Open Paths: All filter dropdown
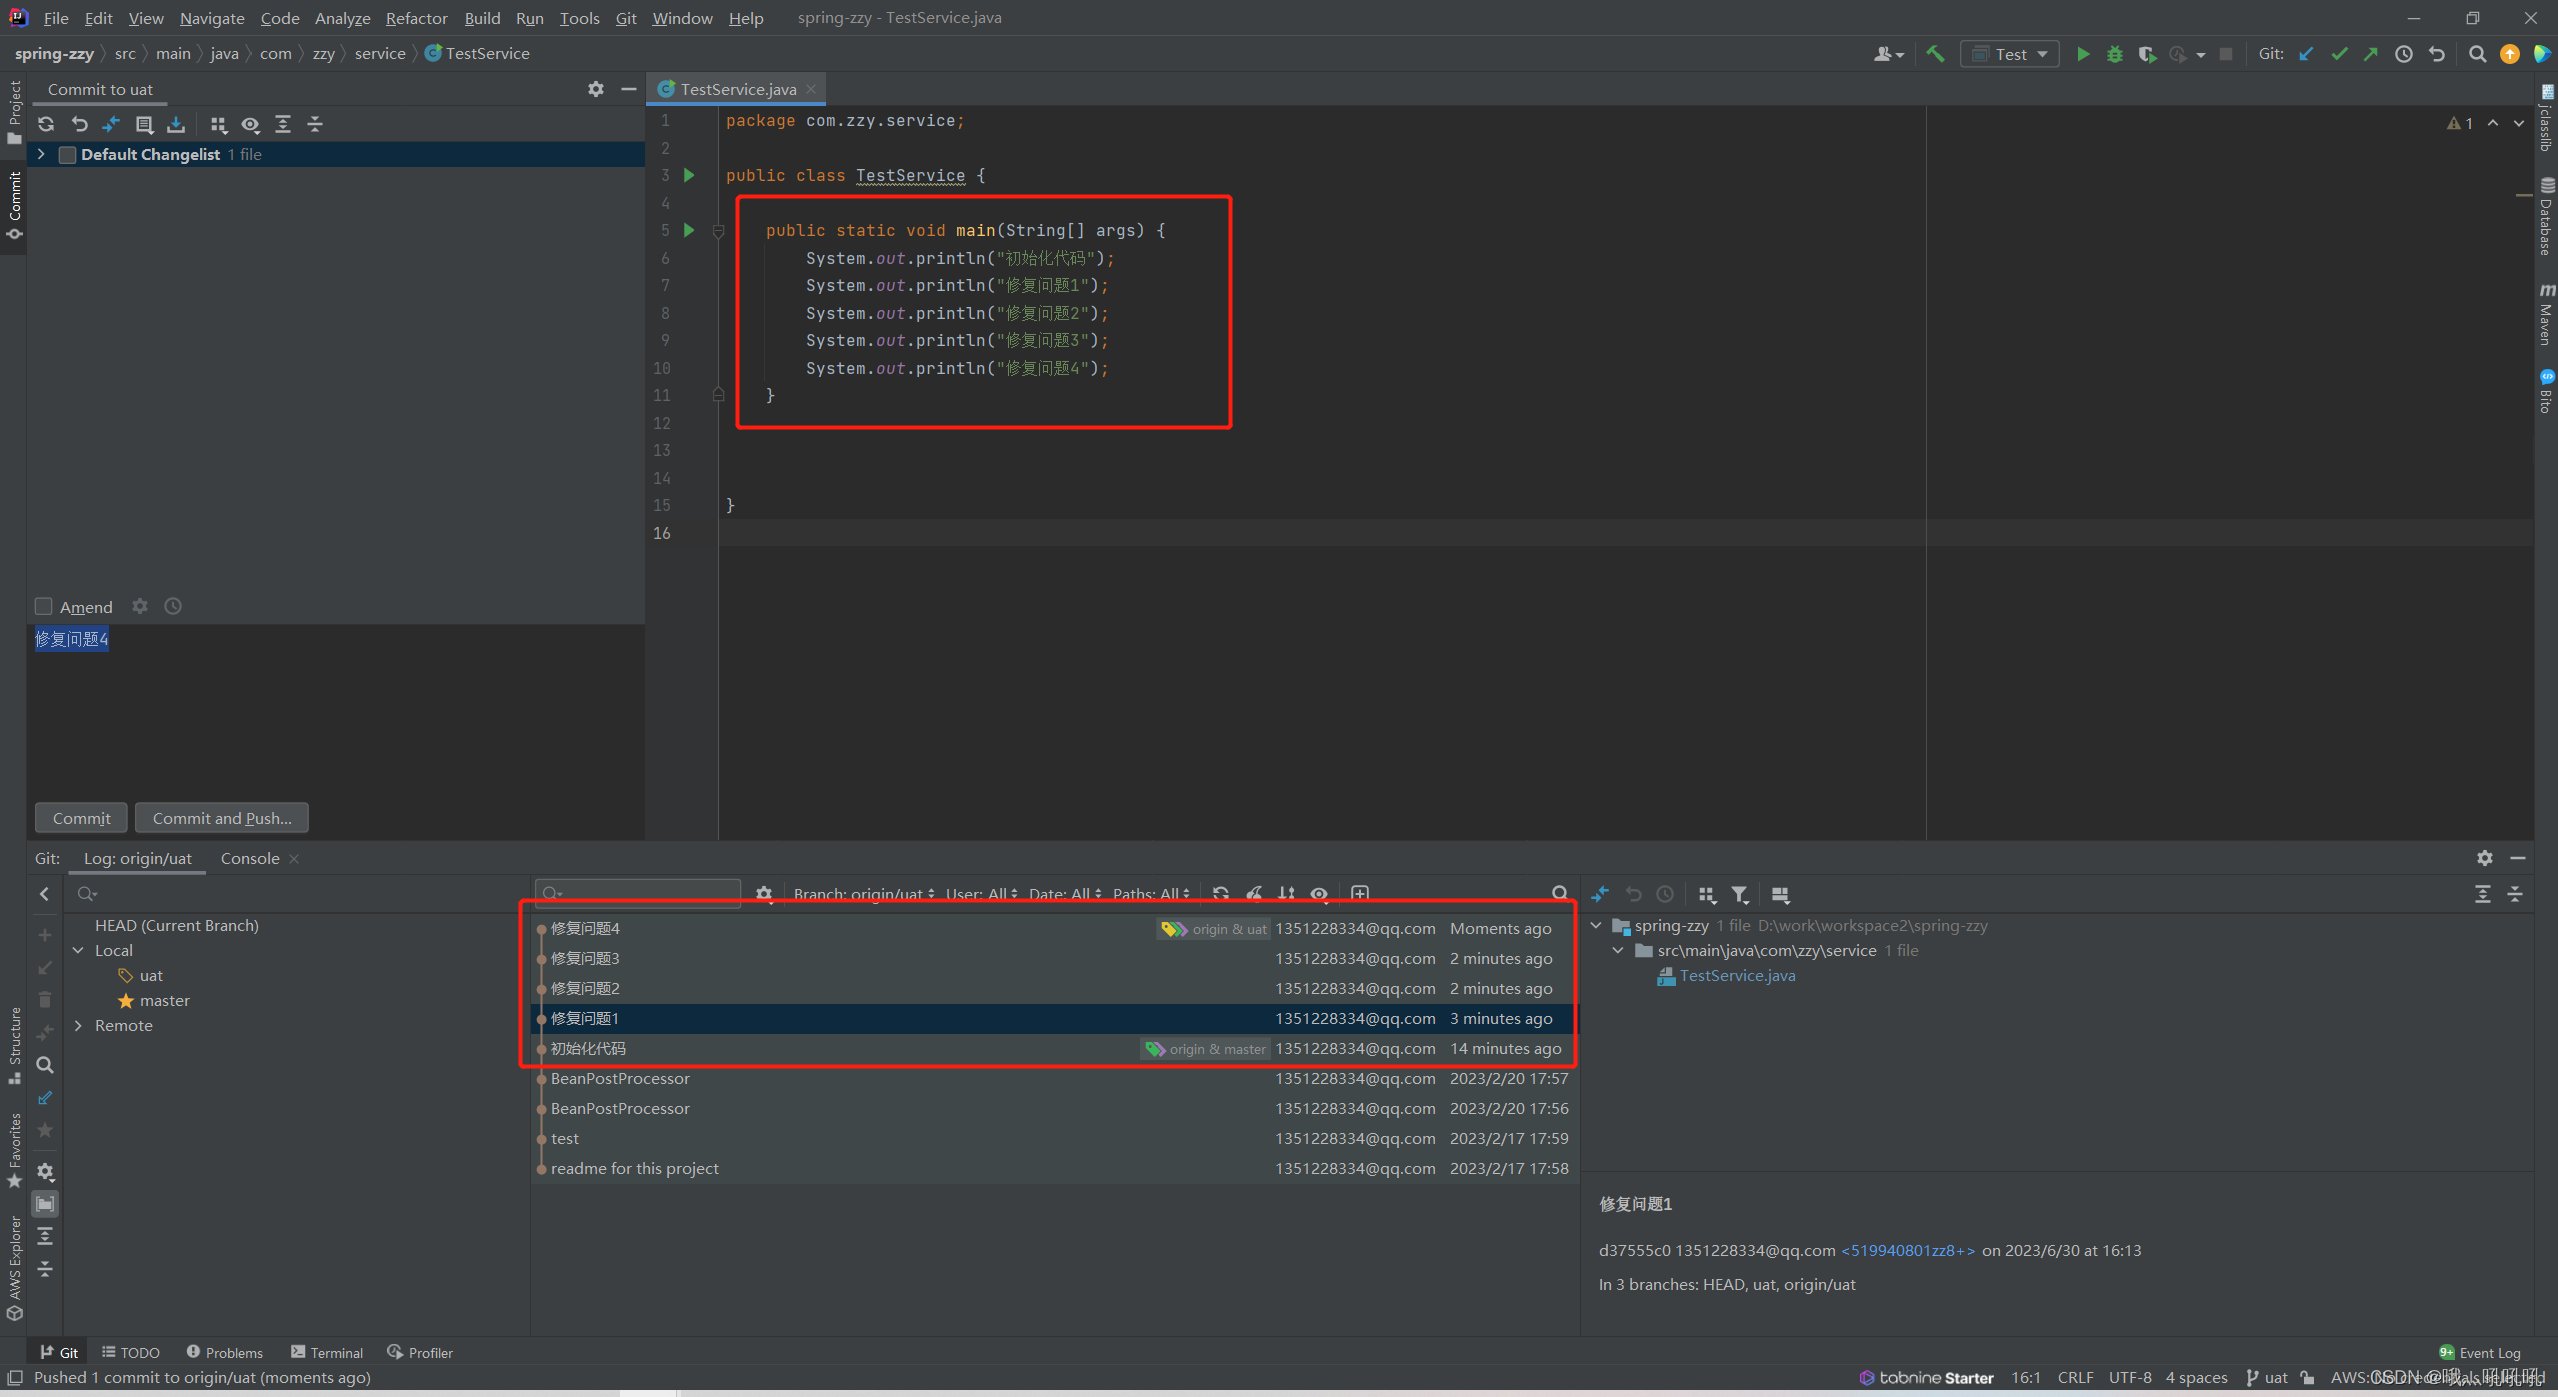The width and height of the screenshot is (2558, 1397). pyautogui.click(x=1152, y=893)
